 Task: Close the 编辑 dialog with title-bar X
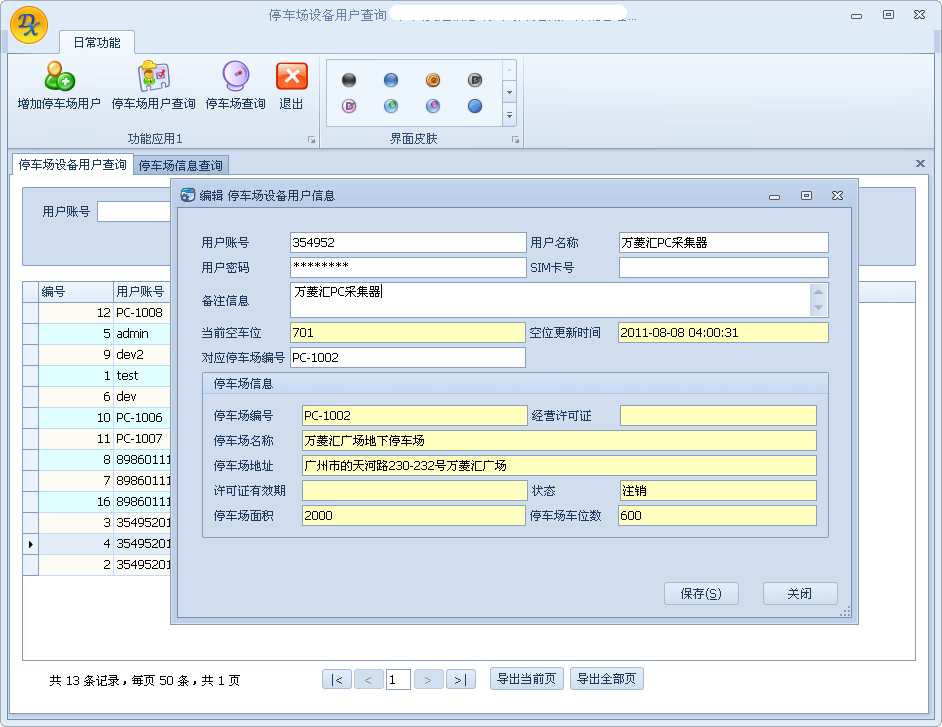837,195
